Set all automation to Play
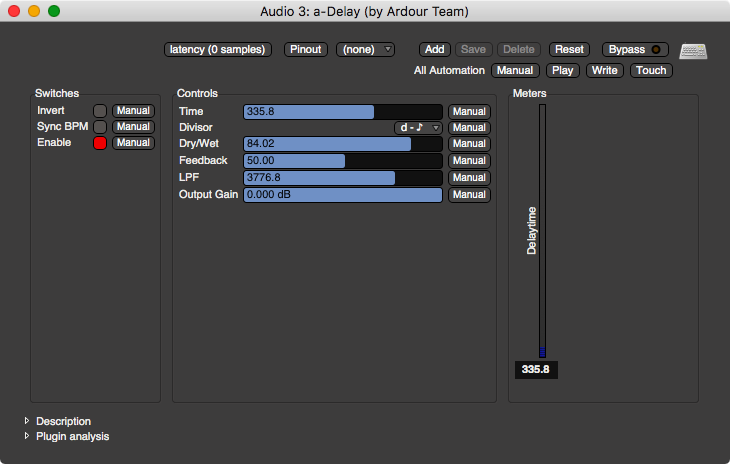730x464 pixels. (x=562, y=71)
